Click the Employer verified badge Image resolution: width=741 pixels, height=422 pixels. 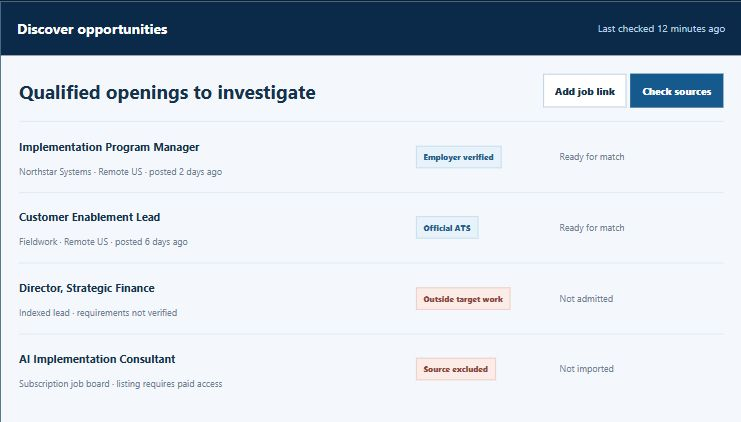(458, 157)
